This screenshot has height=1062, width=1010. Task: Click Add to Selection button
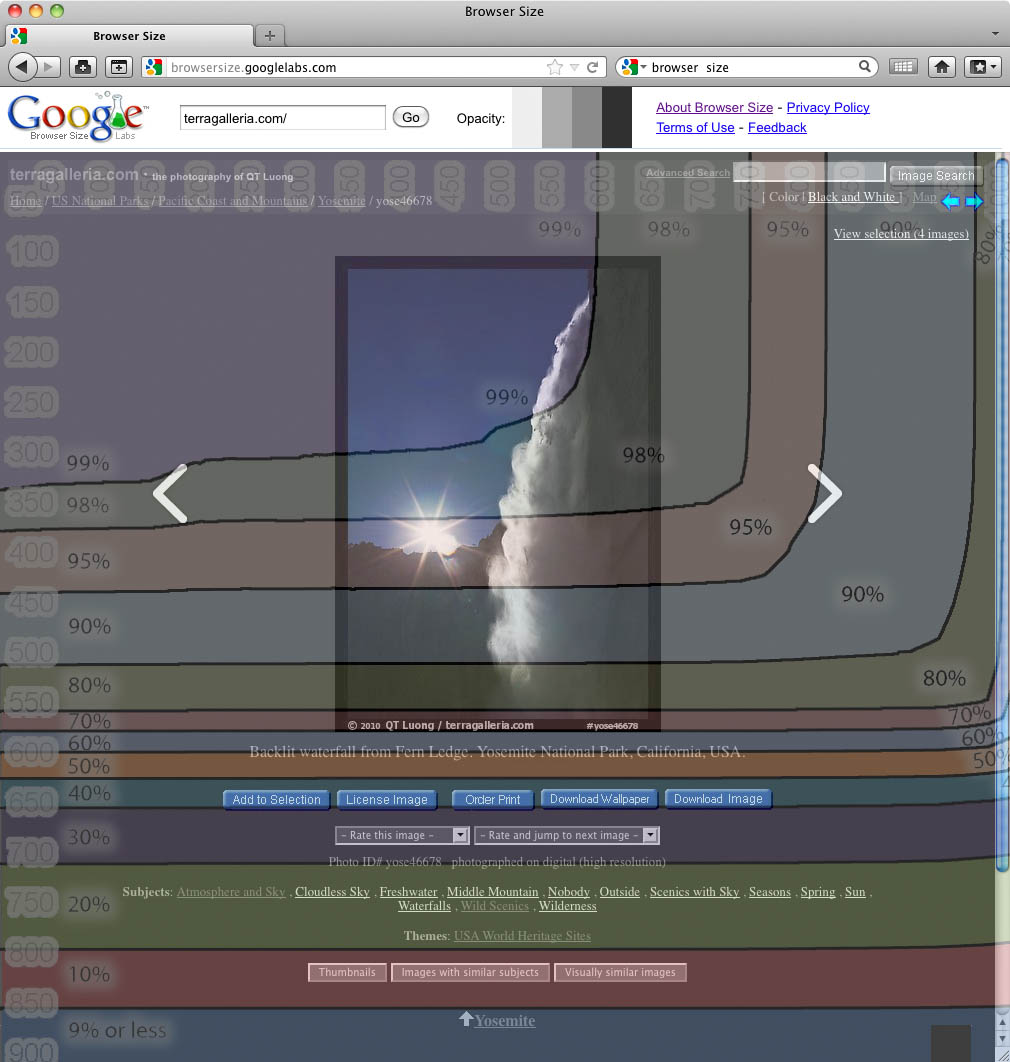(x=276, y=800)
